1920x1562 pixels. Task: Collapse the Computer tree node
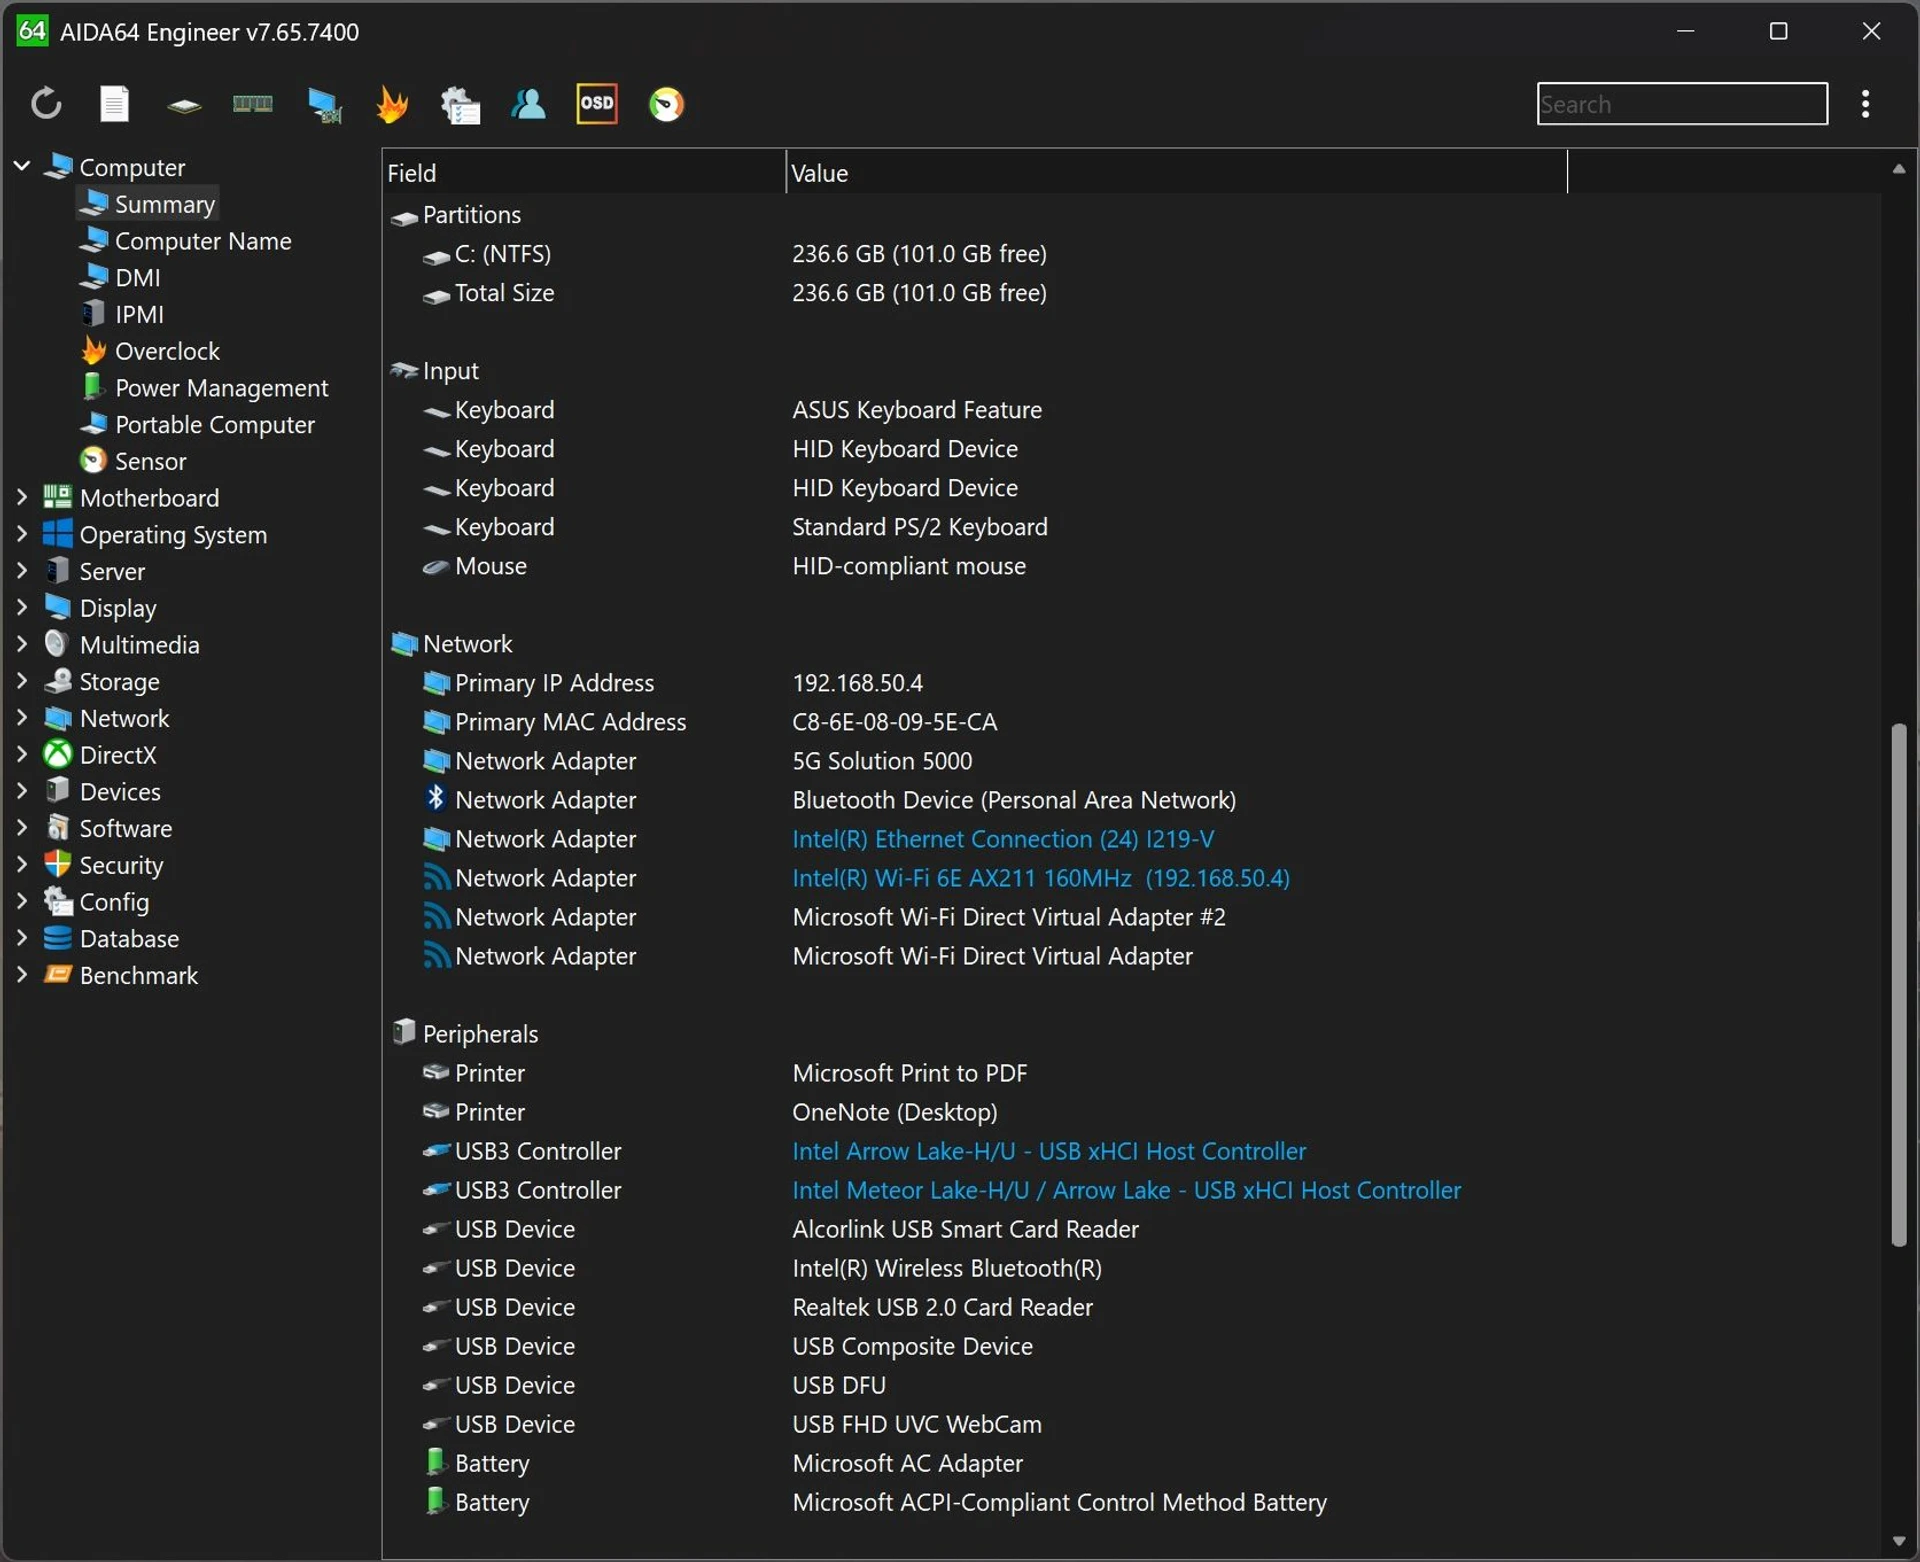point(22,166)
